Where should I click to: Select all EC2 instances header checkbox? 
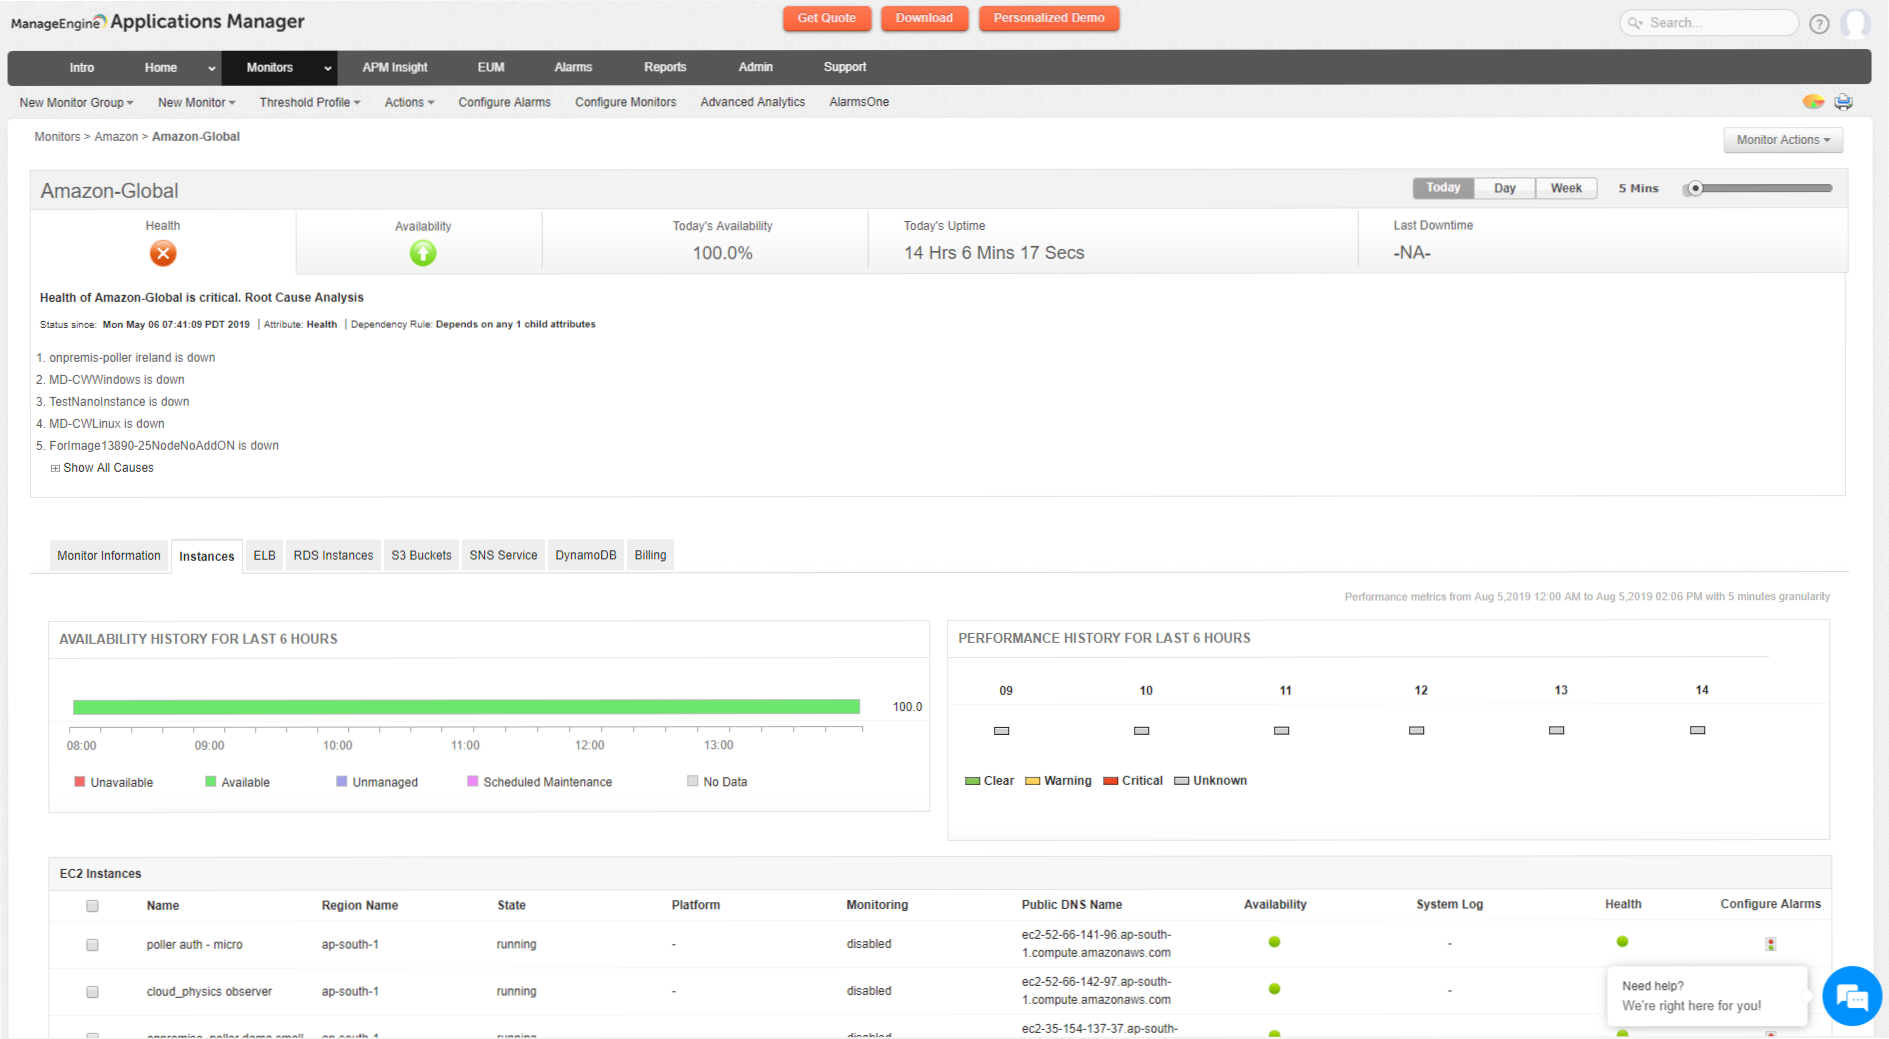pyautogui.click(x=92, y=906)
